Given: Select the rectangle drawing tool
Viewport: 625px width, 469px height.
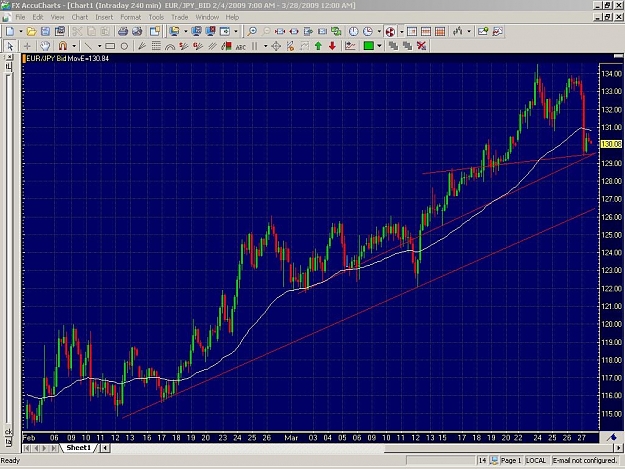Looking at the screenshot, I should [x=110, y=46].
